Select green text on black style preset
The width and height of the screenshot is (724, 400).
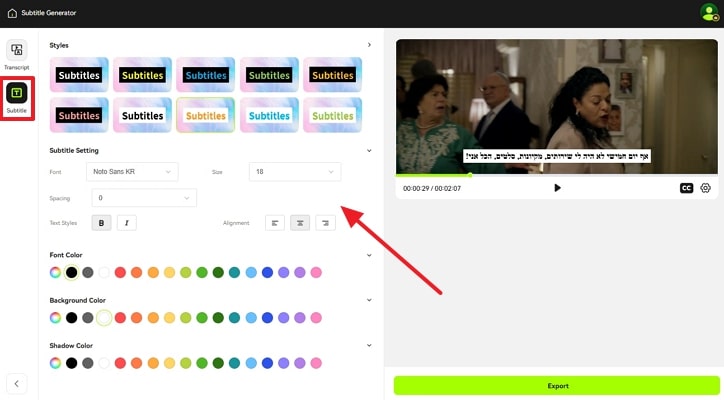[269, 75]
